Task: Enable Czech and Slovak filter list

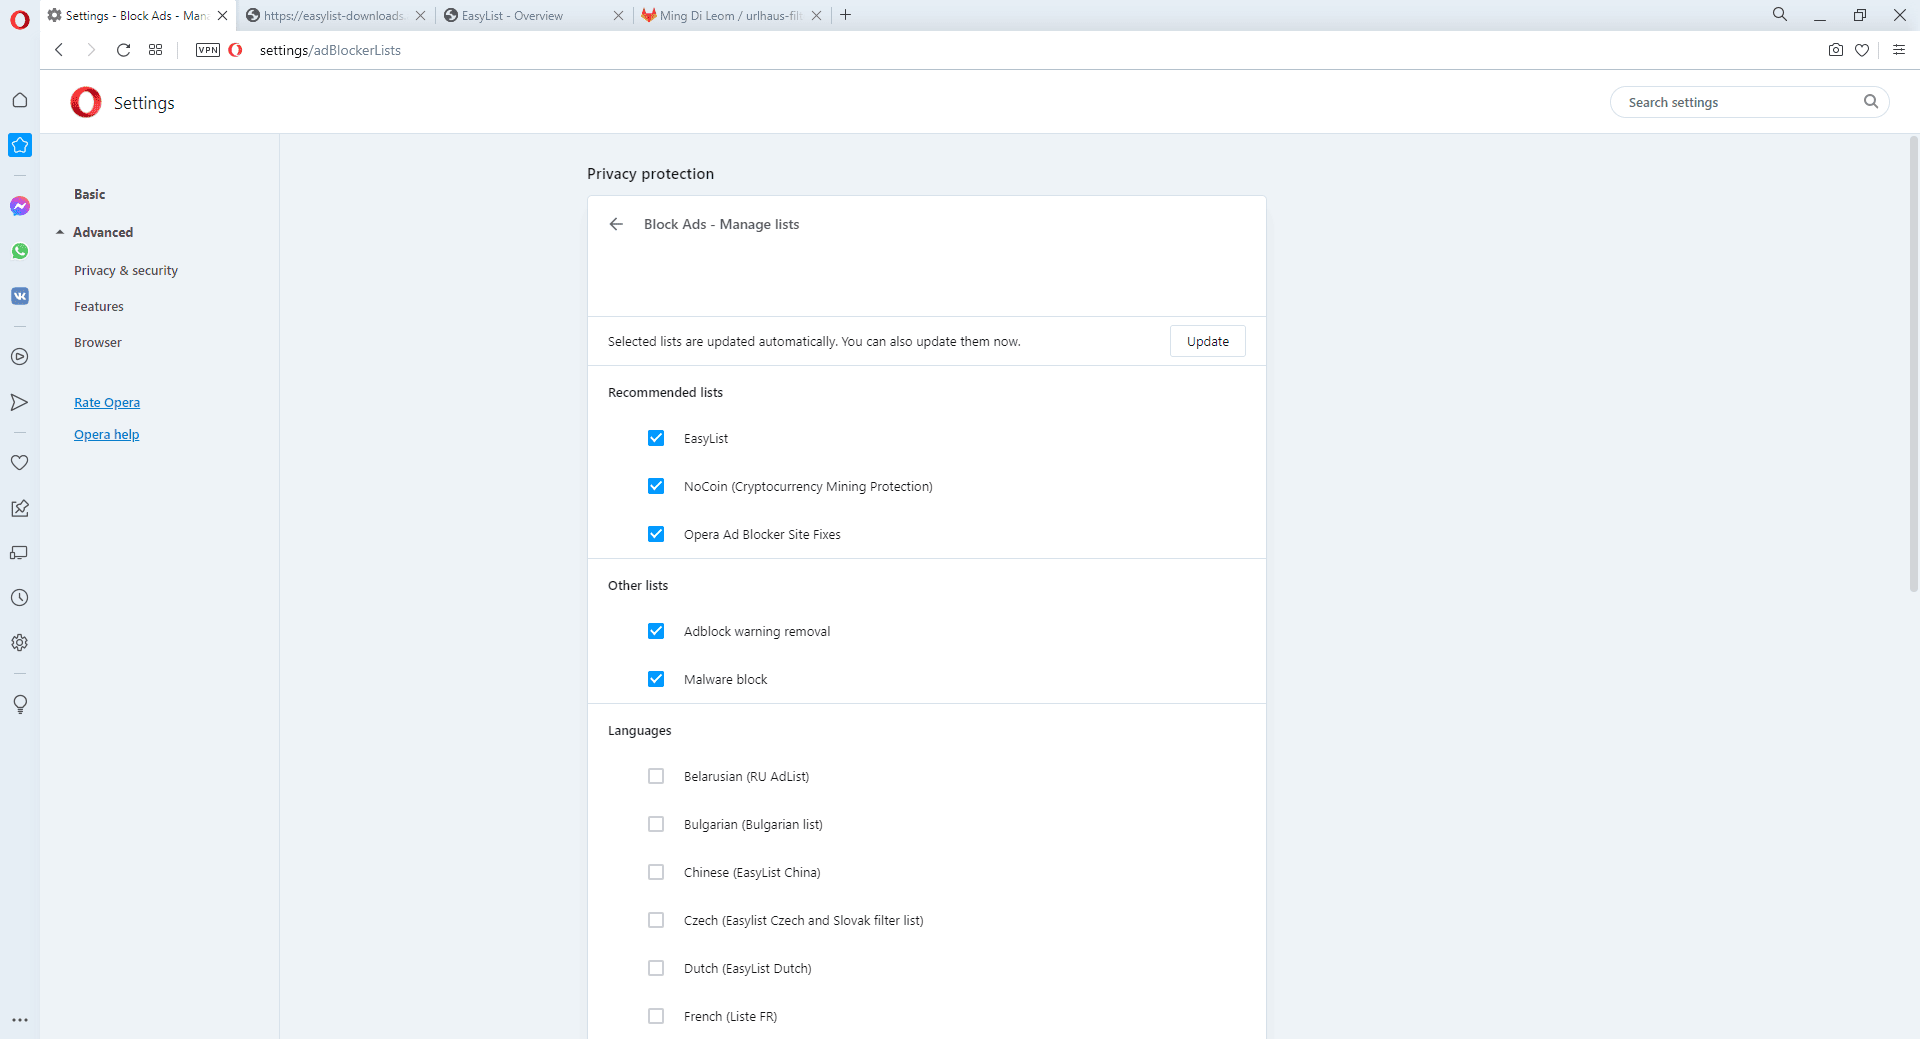Action: click(x=656, y=920)
